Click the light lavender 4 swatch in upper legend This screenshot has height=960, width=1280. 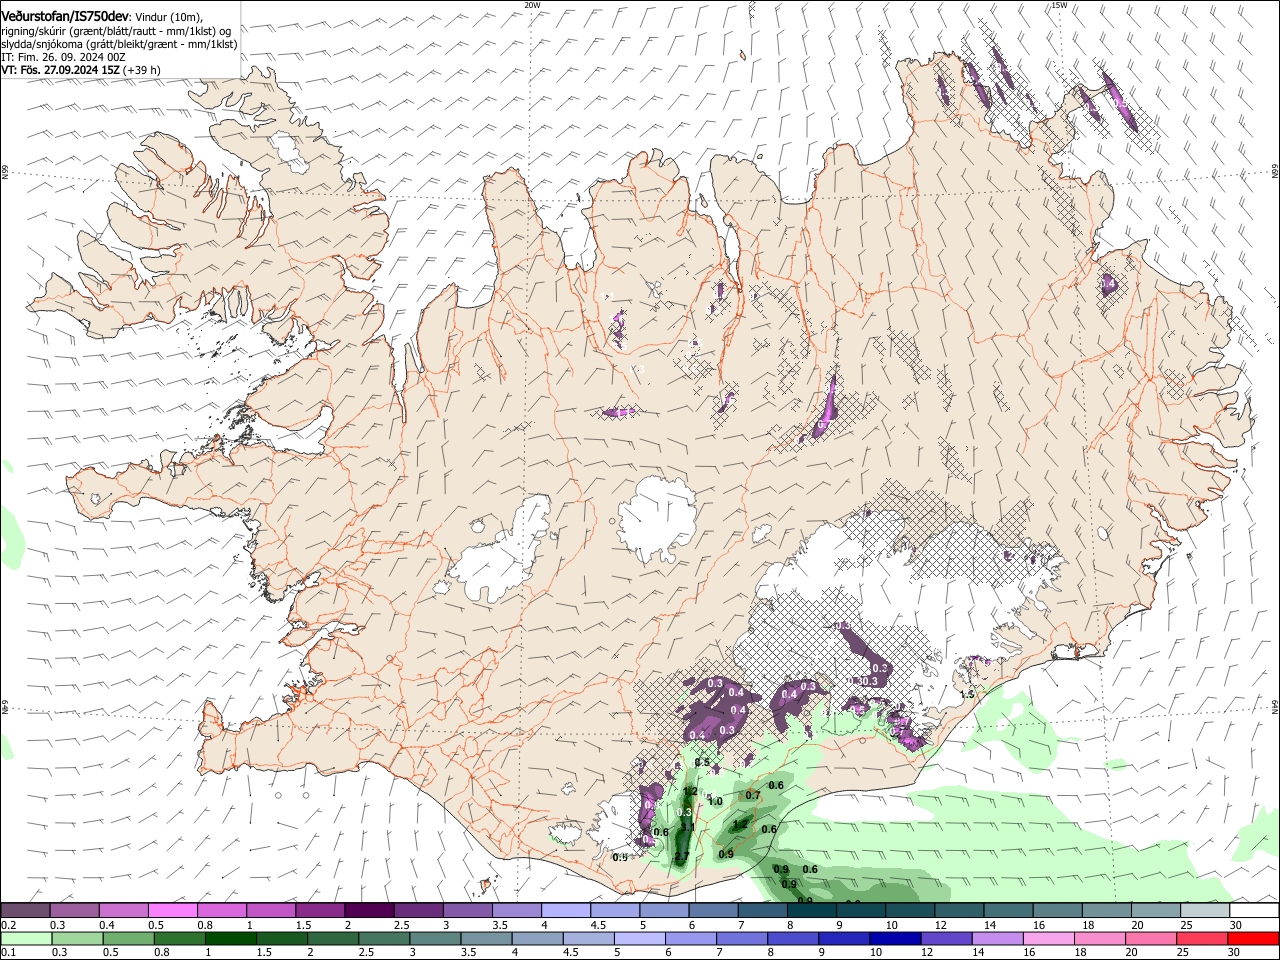[x=566, y=910]
